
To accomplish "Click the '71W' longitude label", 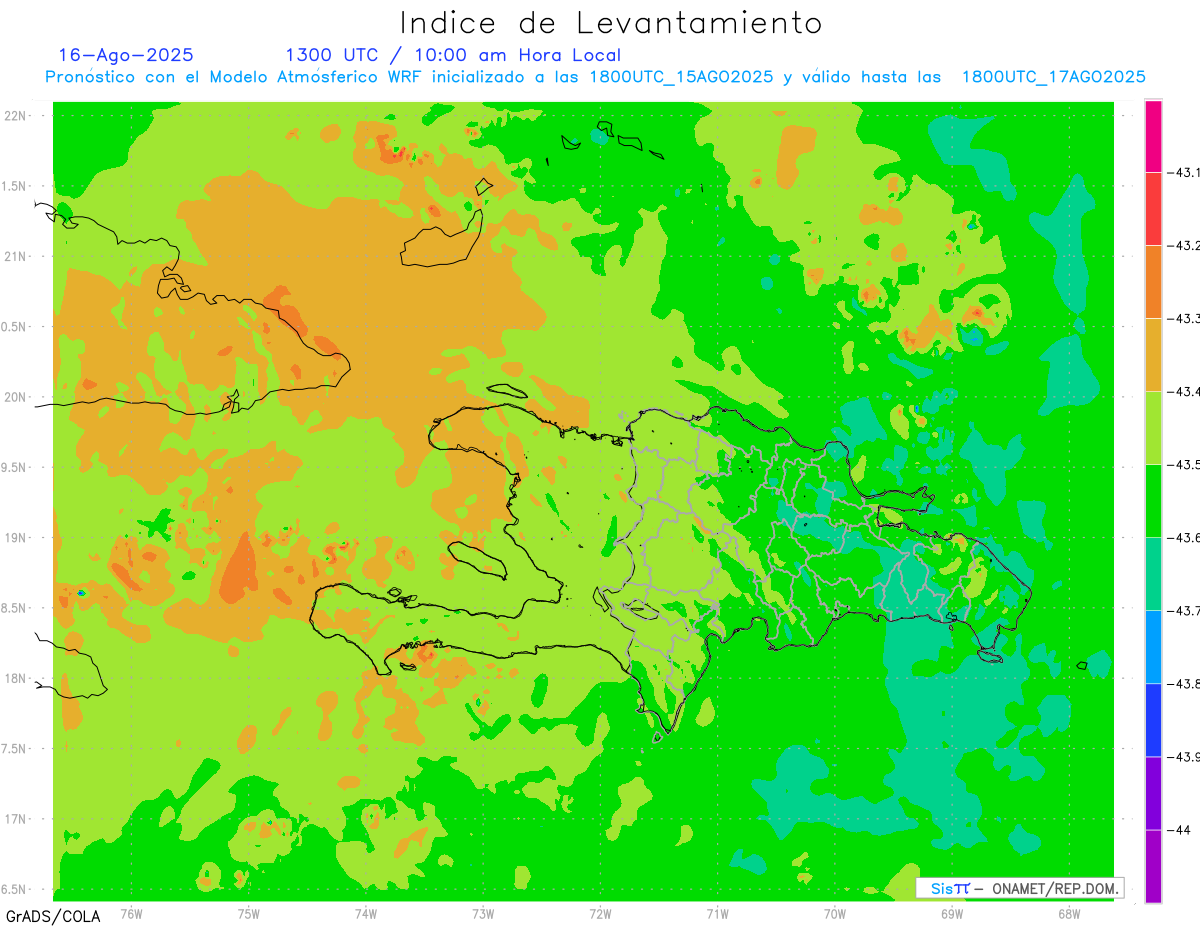I will [717, 913].
